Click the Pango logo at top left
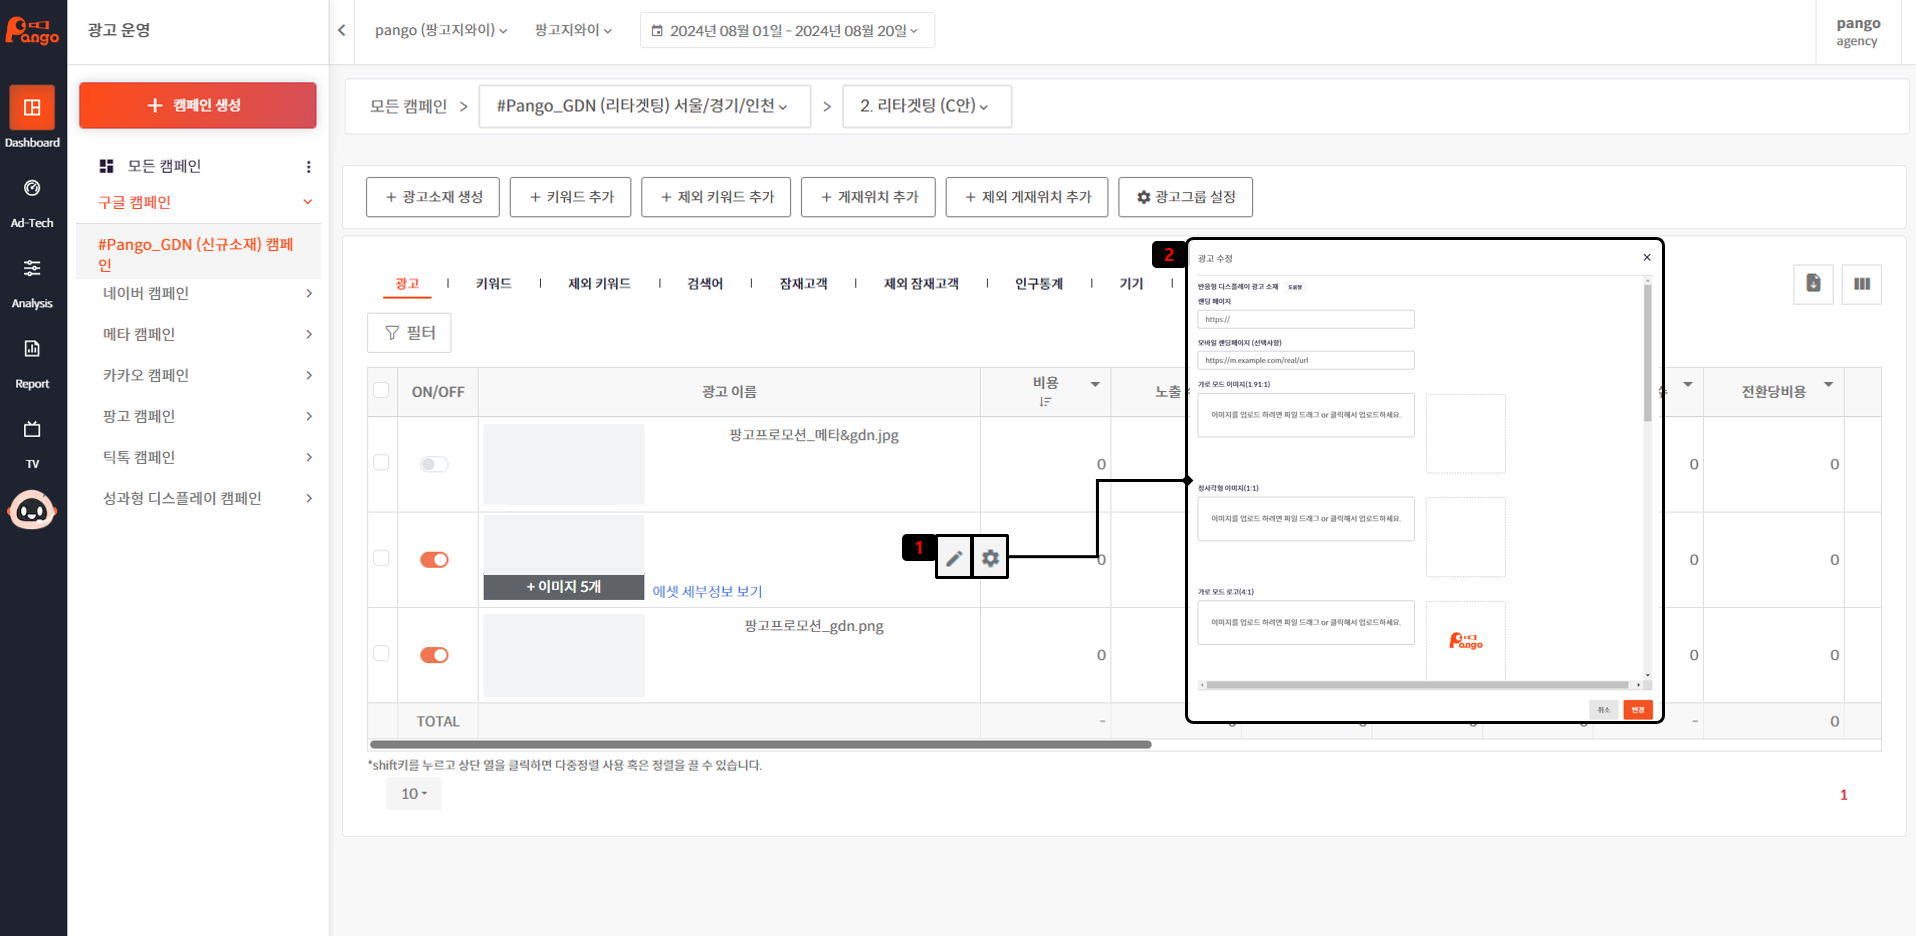Viewport: 1916px width, 936px height. pyautogui.click(x=32, y=31)
